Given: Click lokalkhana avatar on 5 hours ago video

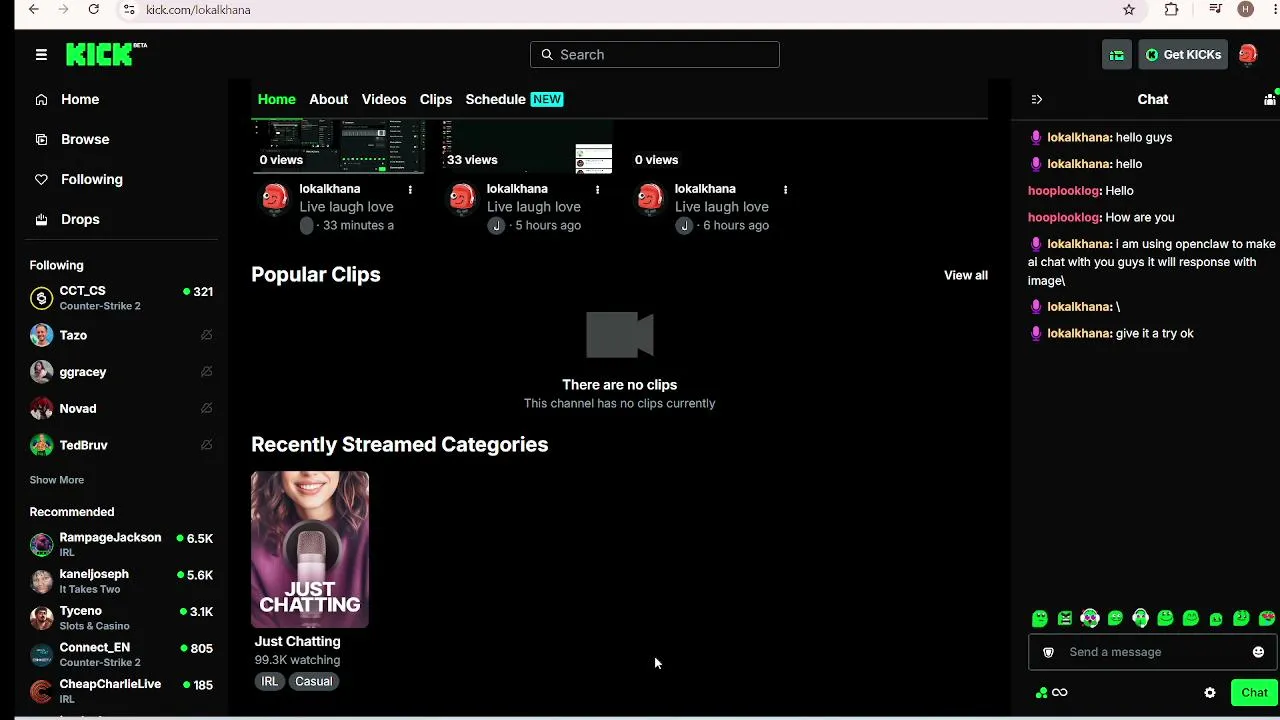Looking at the screenshot, I should [462, 198].
